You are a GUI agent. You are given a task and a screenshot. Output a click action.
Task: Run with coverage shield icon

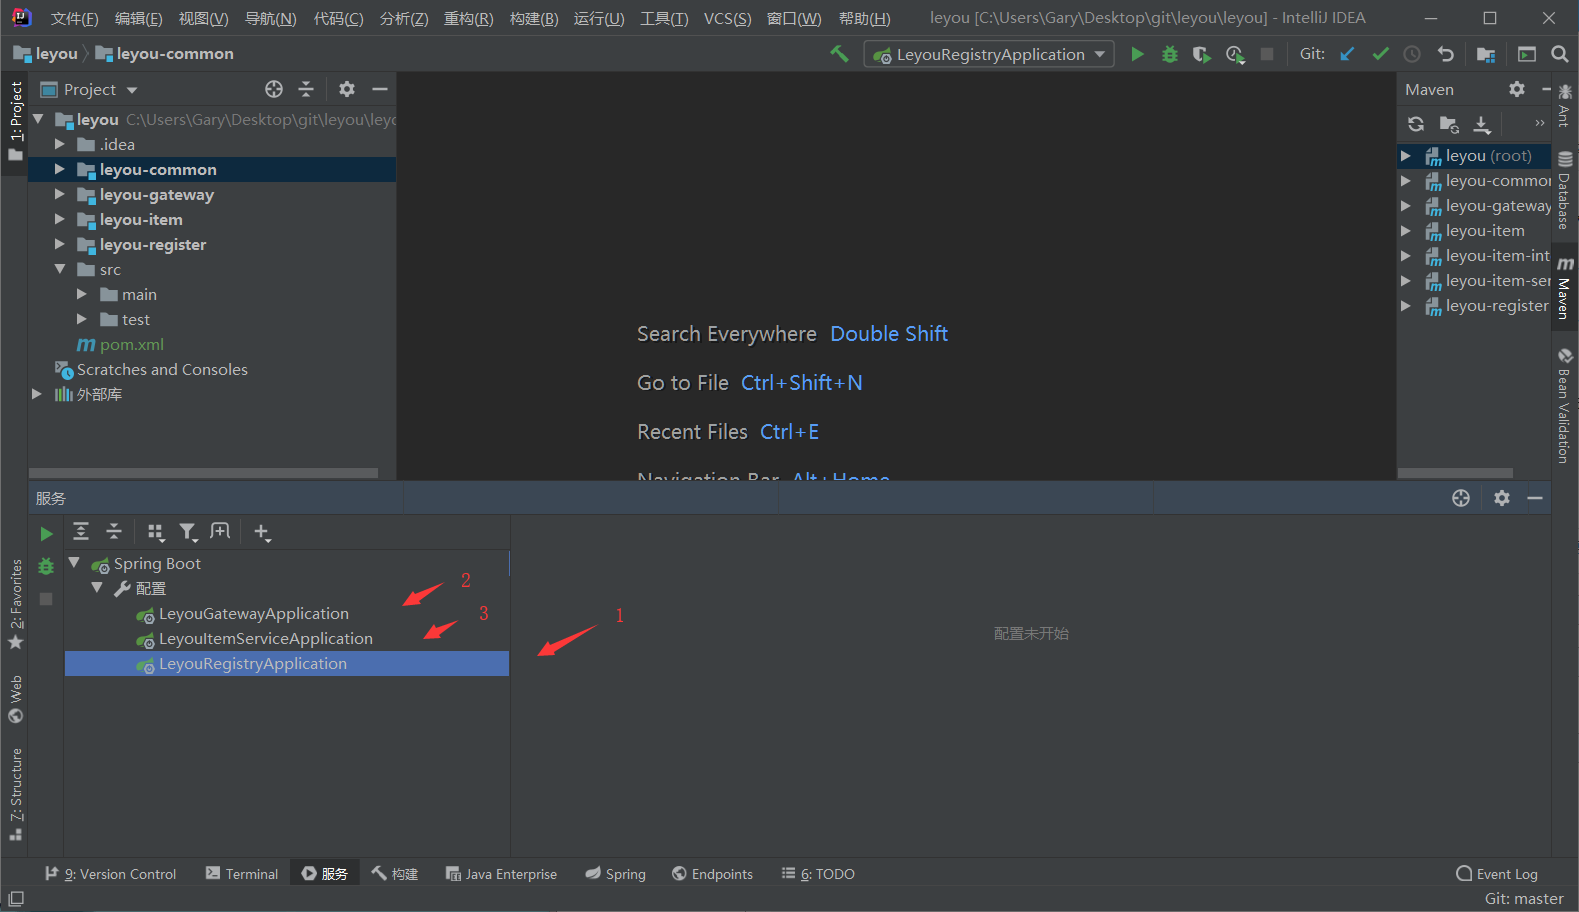1201,54
